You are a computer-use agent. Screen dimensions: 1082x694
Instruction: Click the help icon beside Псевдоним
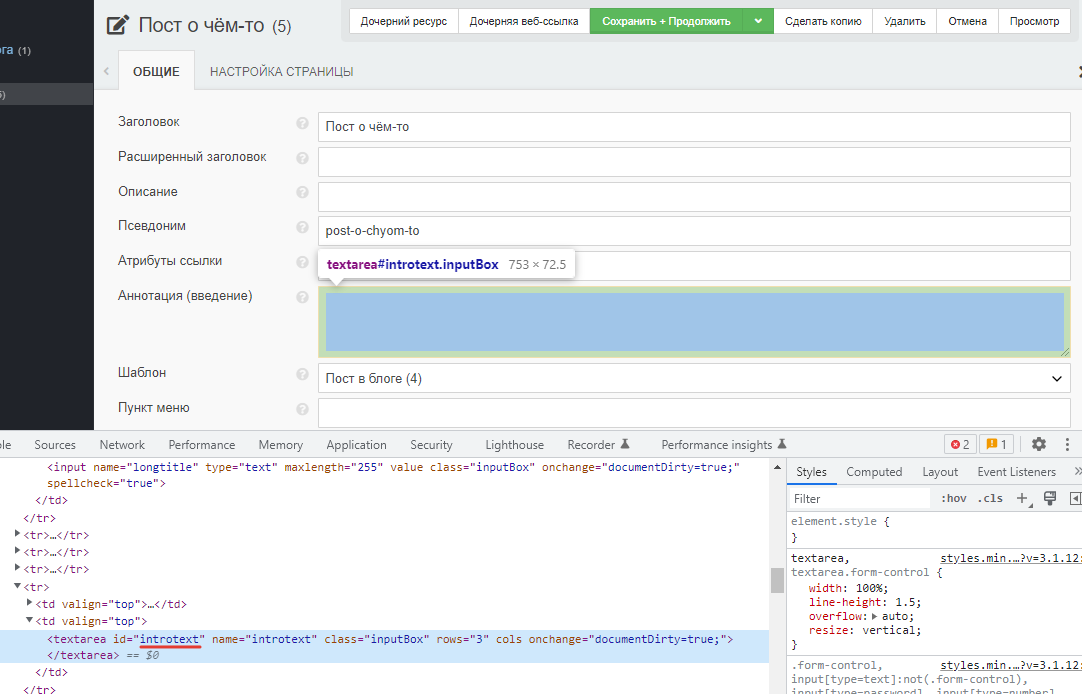302,227
